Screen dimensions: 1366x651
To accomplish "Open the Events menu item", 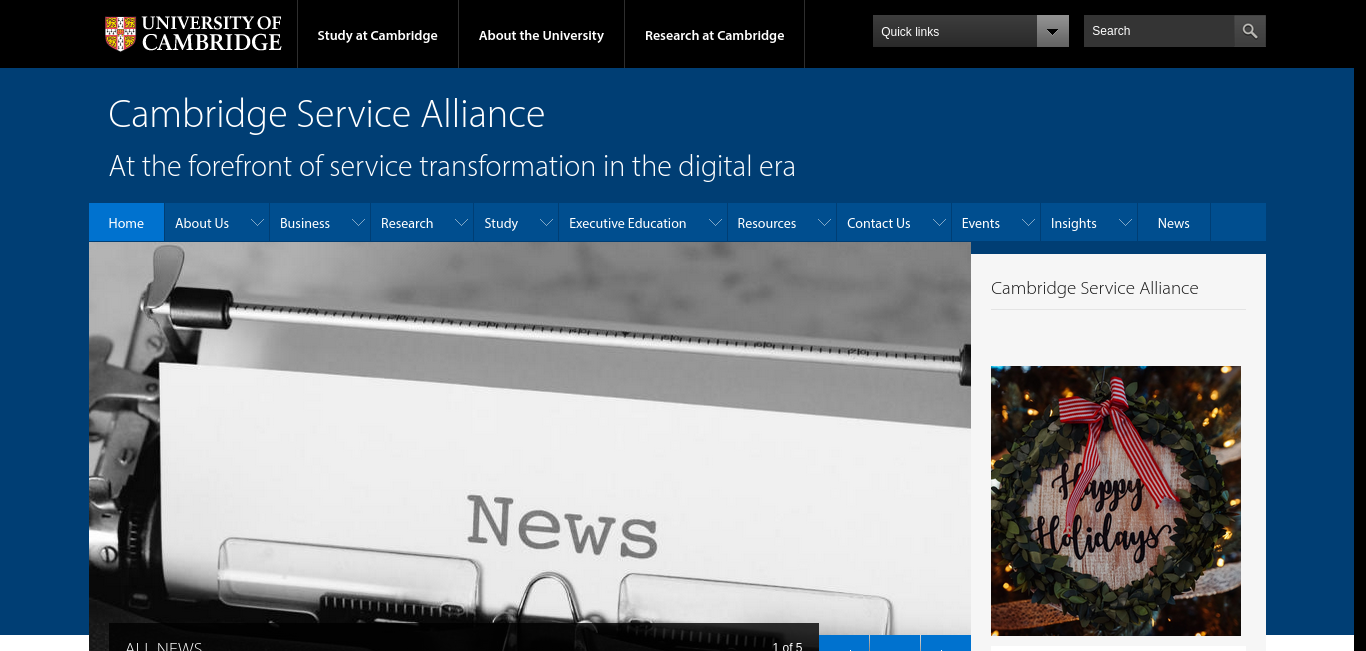I will click(x=981, y=223).
